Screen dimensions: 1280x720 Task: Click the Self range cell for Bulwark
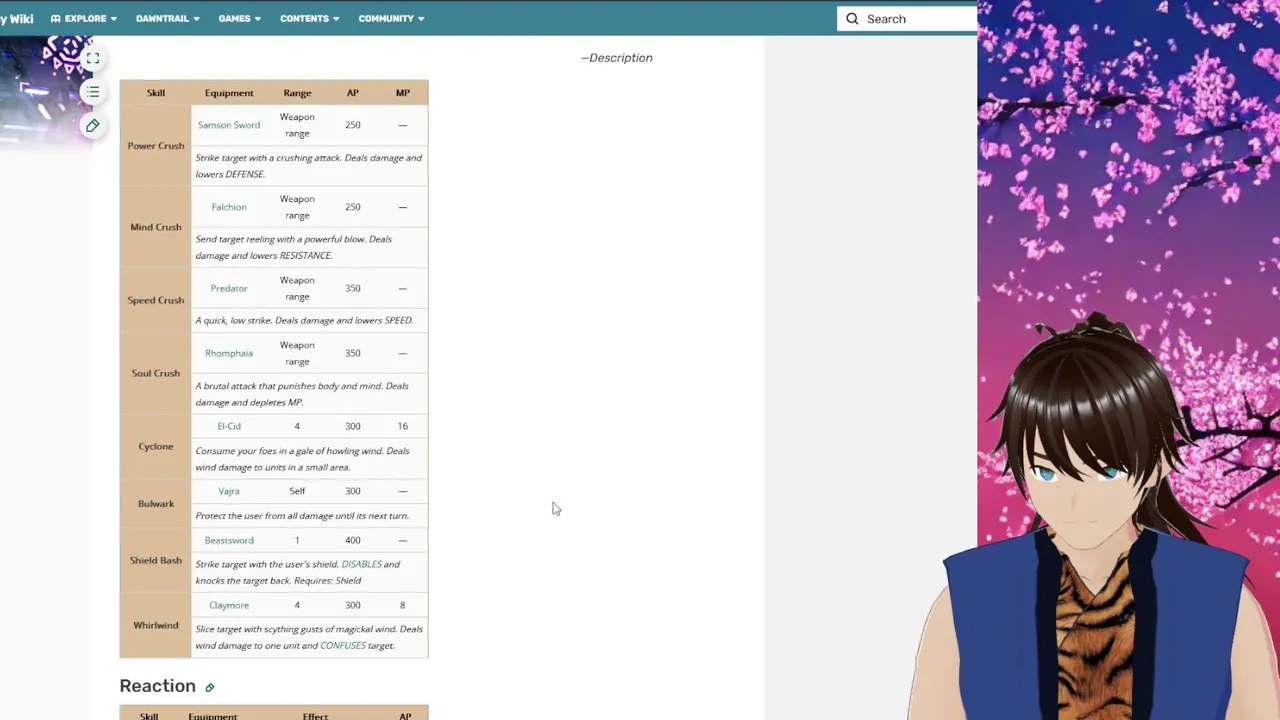(x=297, y=491)
